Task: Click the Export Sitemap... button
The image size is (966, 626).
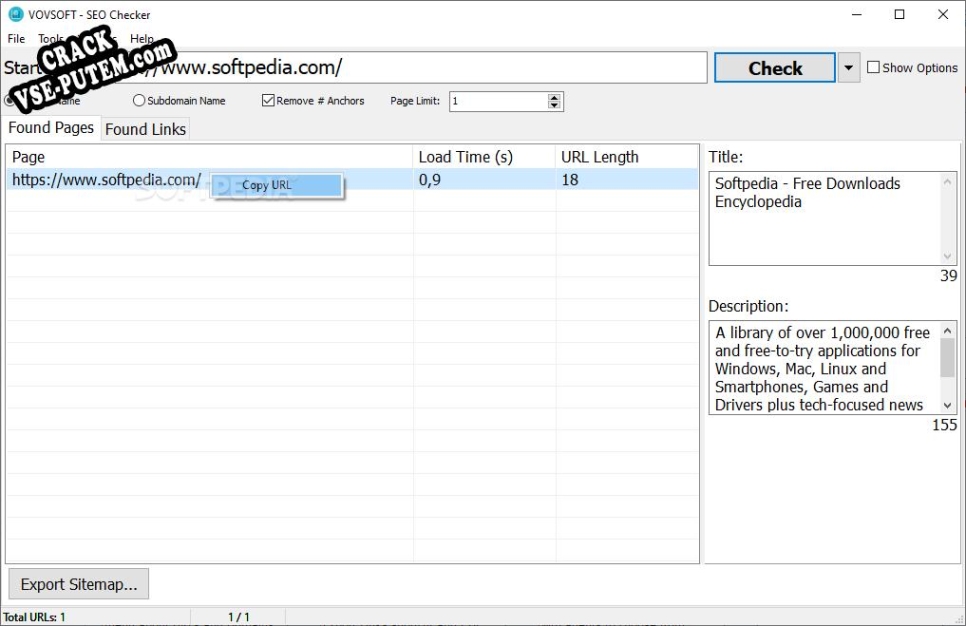Action: 79,584
